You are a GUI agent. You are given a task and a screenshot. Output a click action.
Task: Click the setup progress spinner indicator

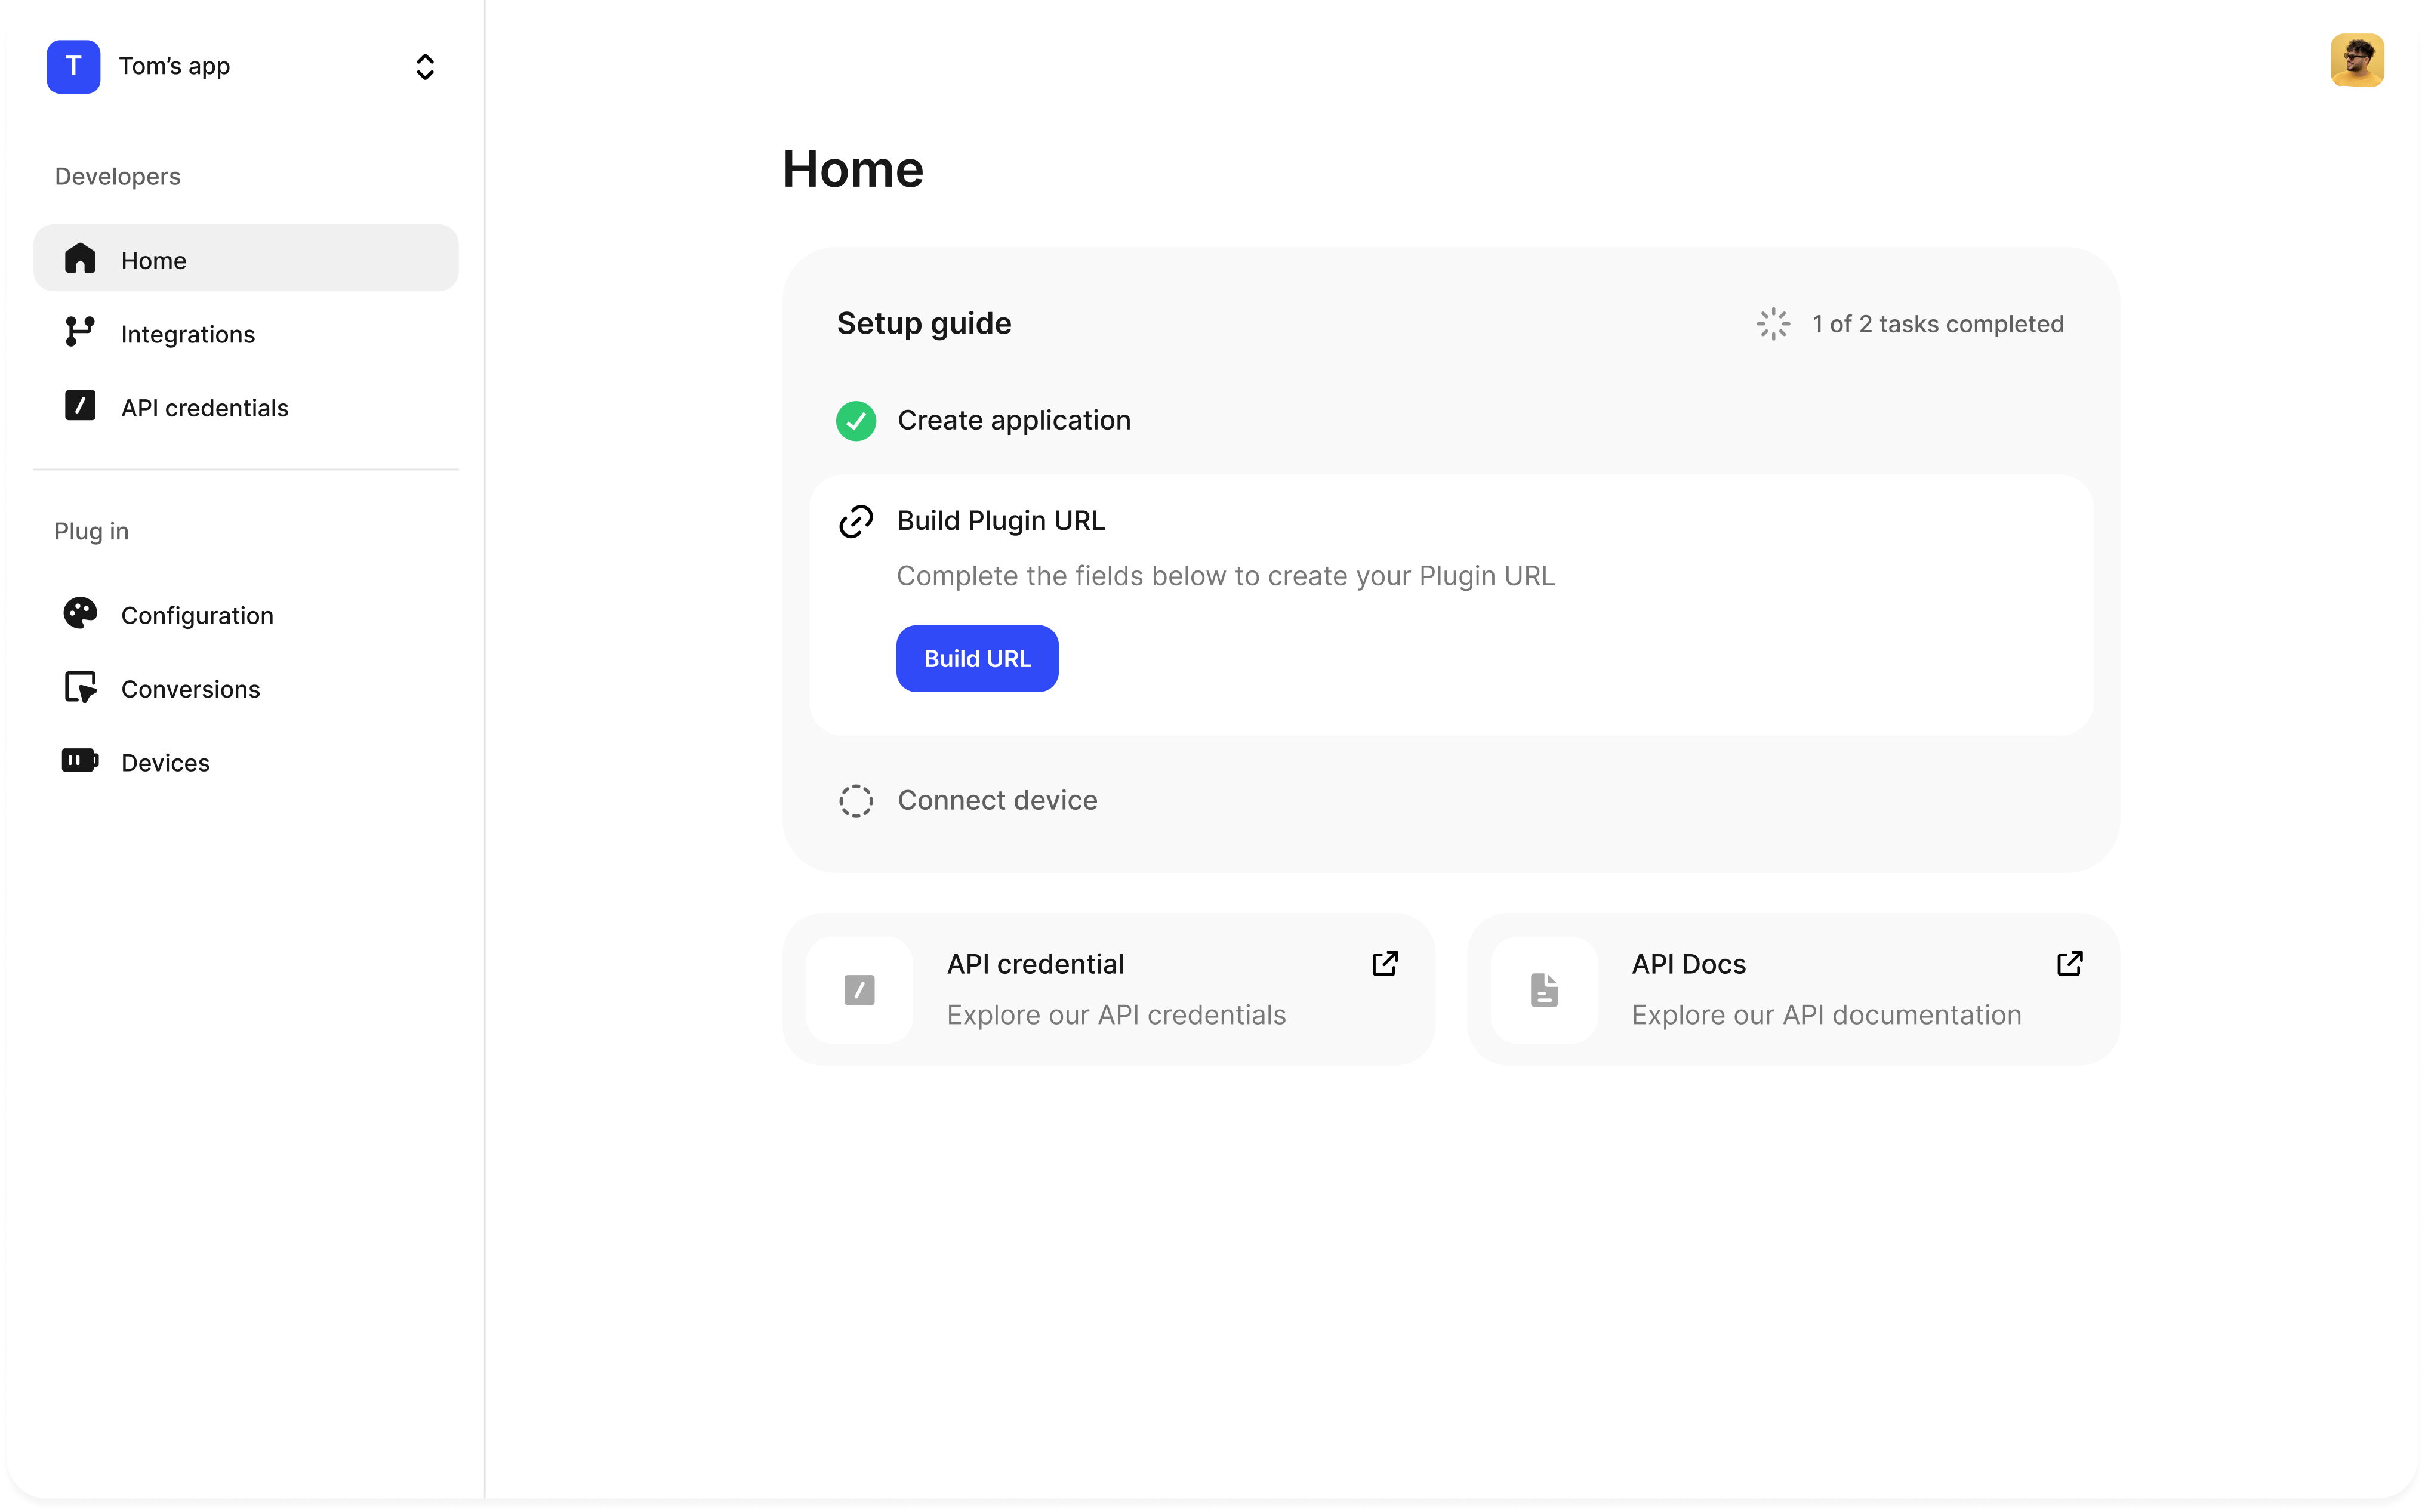coord(1771,323)
